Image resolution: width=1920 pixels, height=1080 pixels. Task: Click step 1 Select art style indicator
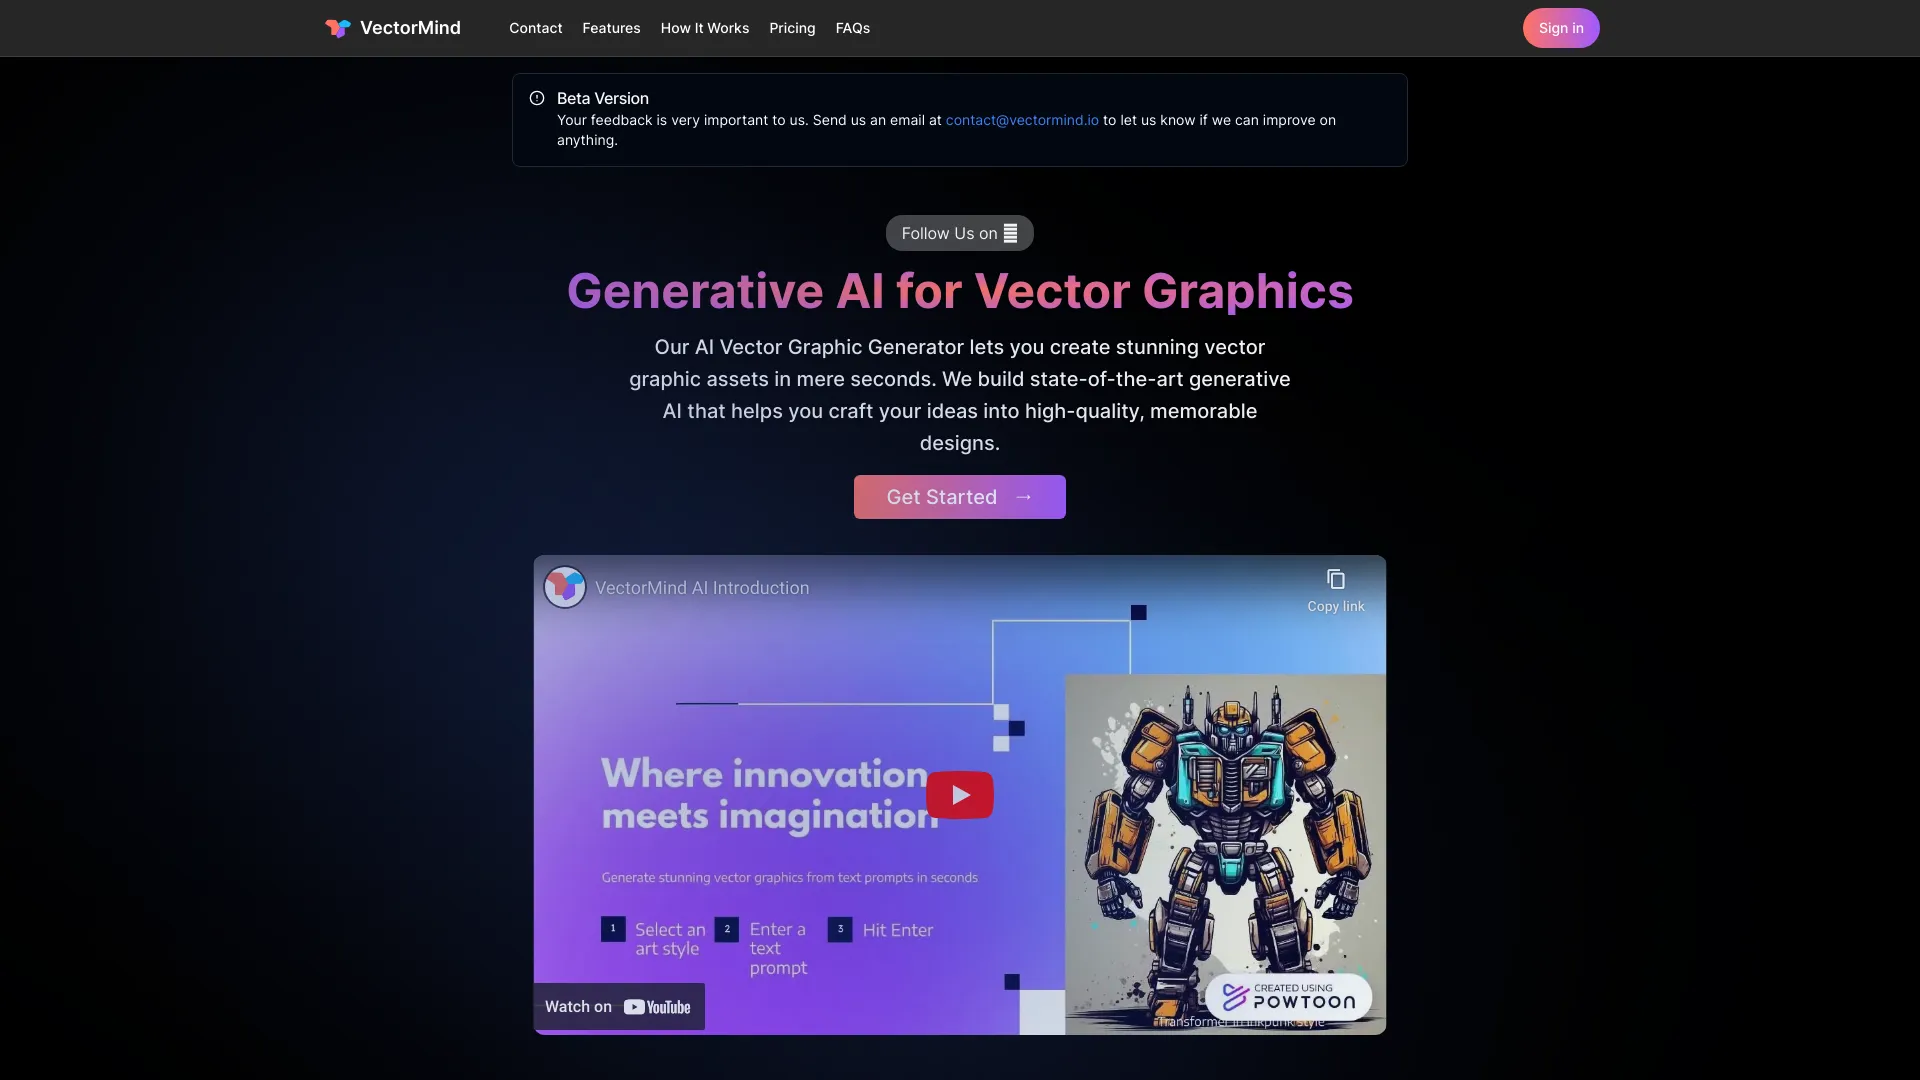pyautogui.click(x=613, y=930)
